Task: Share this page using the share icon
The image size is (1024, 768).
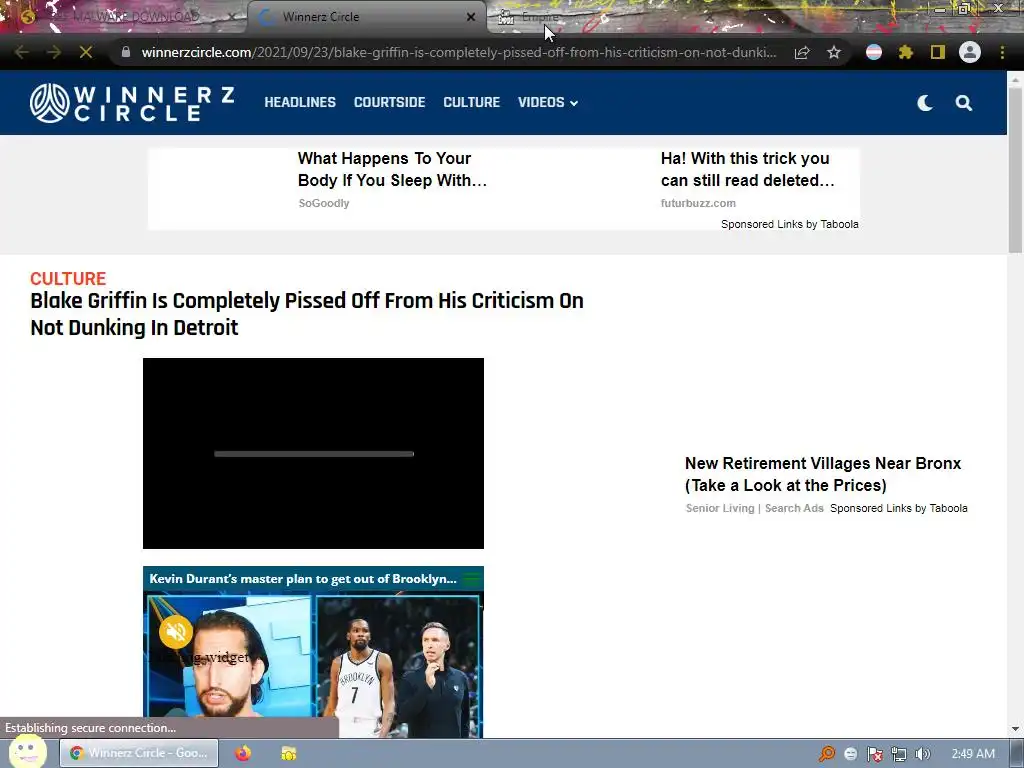Action: 802,52
